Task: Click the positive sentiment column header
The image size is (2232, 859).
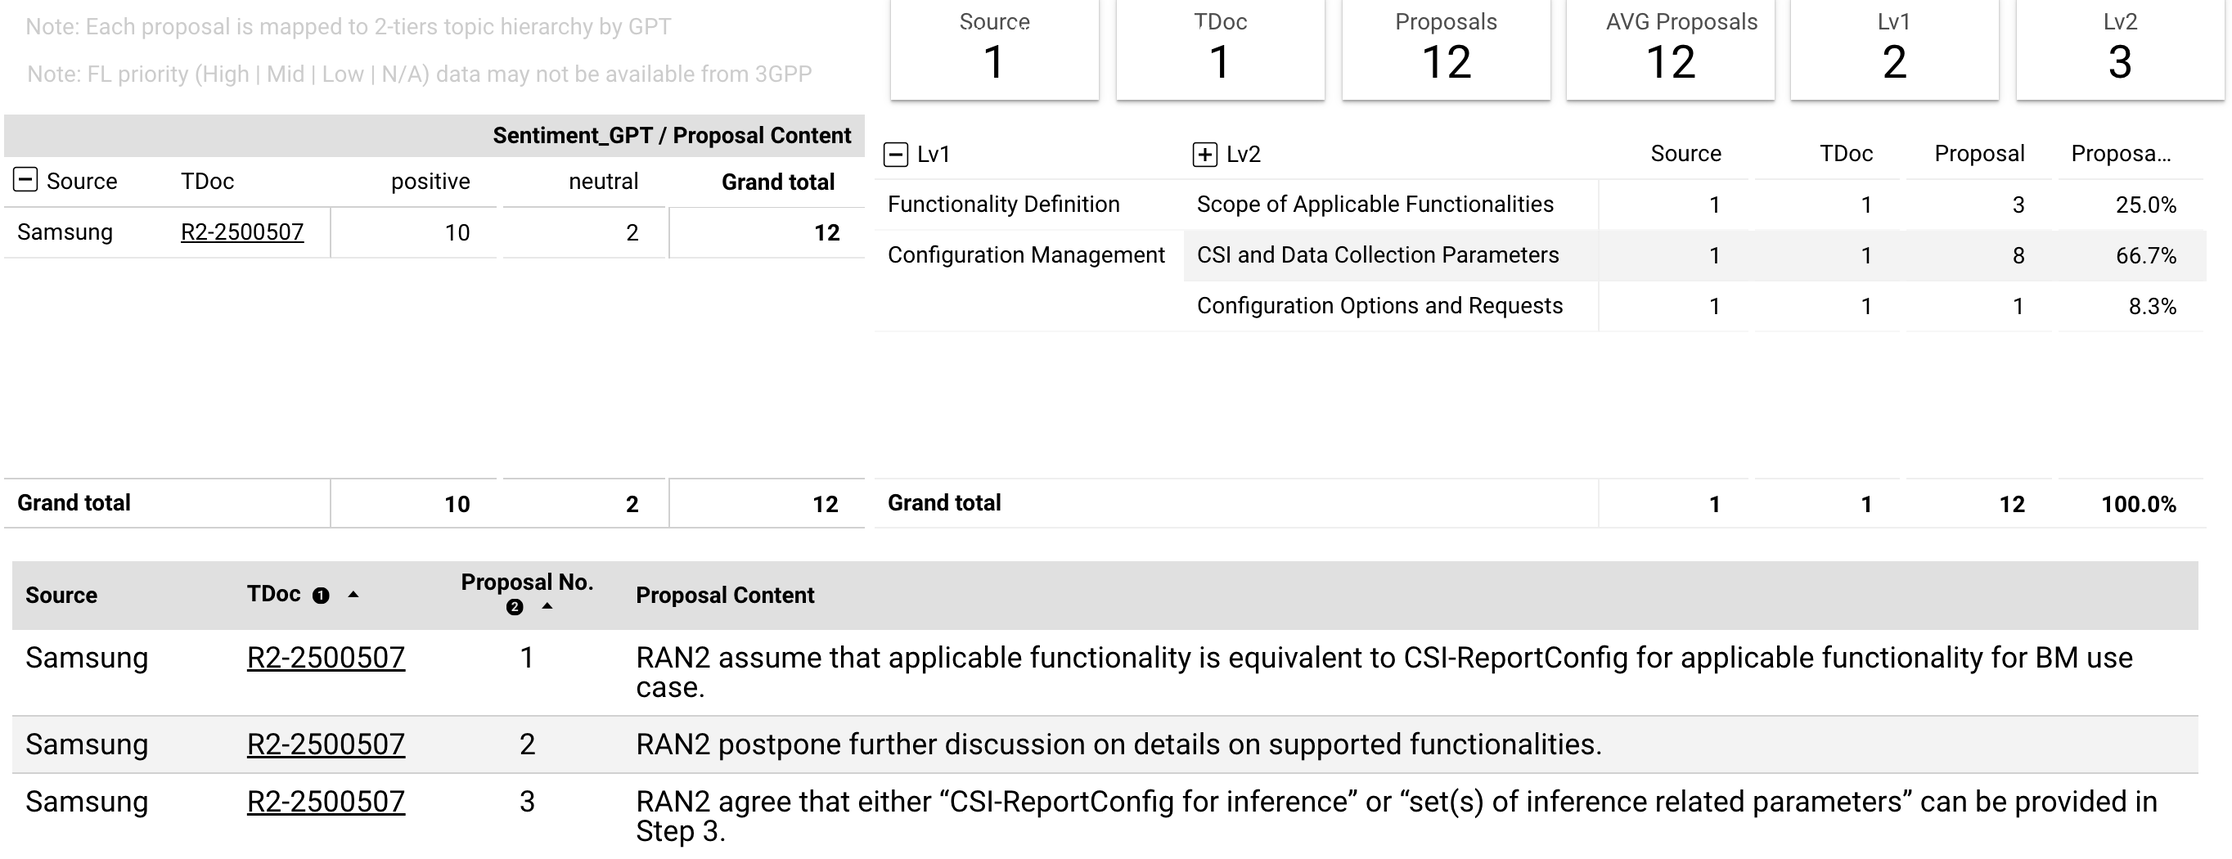Action: tap(430, 181)
